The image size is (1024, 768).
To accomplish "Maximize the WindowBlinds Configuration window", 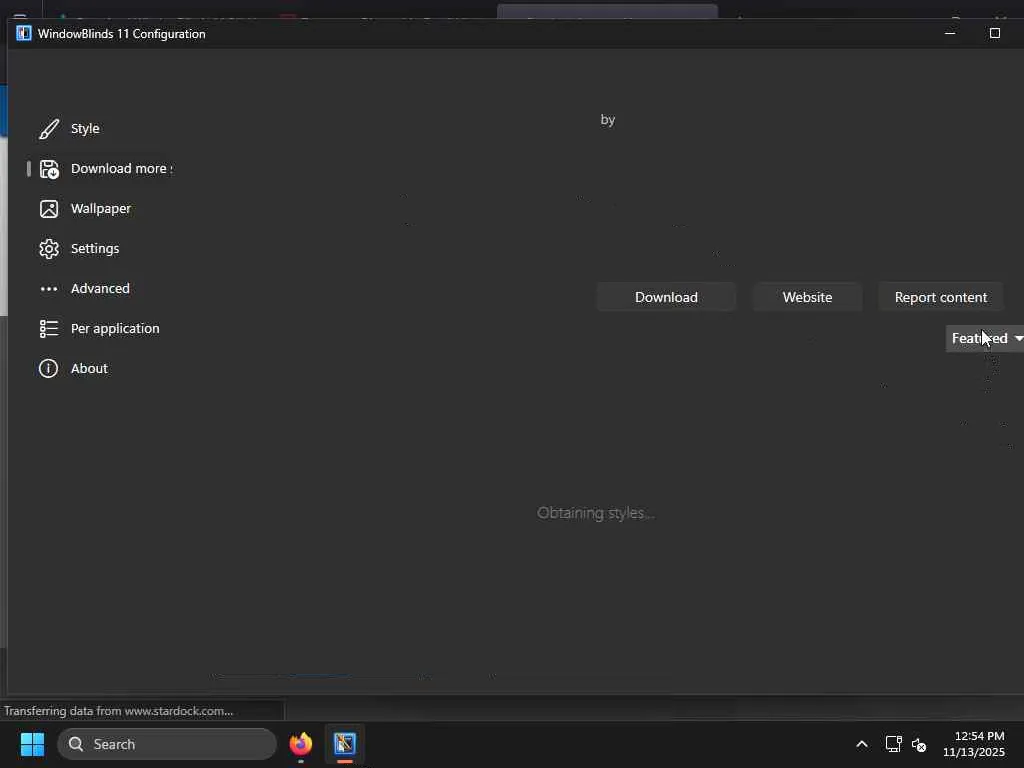I will pos(995,33).
